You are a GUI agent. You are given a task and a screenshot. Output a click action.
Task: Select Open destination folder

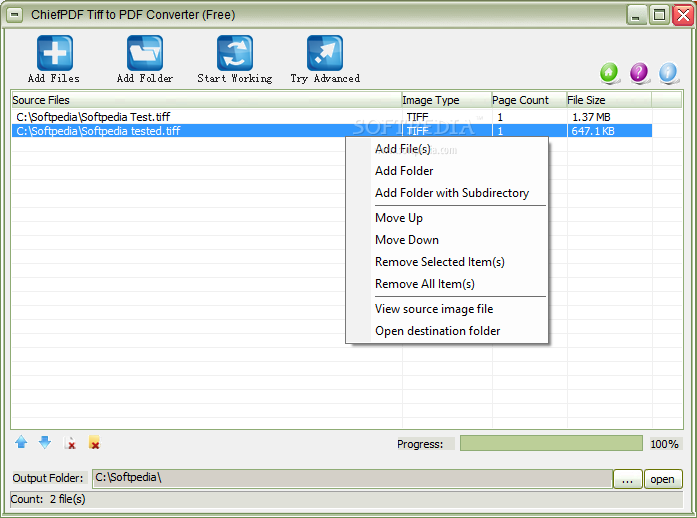tap(447, 331)
